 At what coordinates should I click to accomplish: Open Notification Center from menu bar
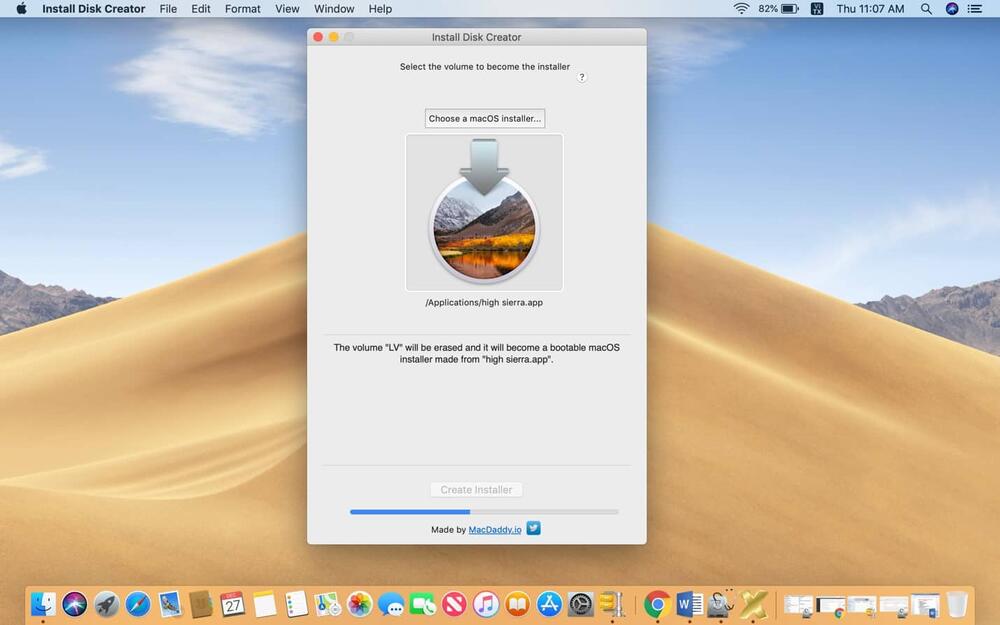975,9
